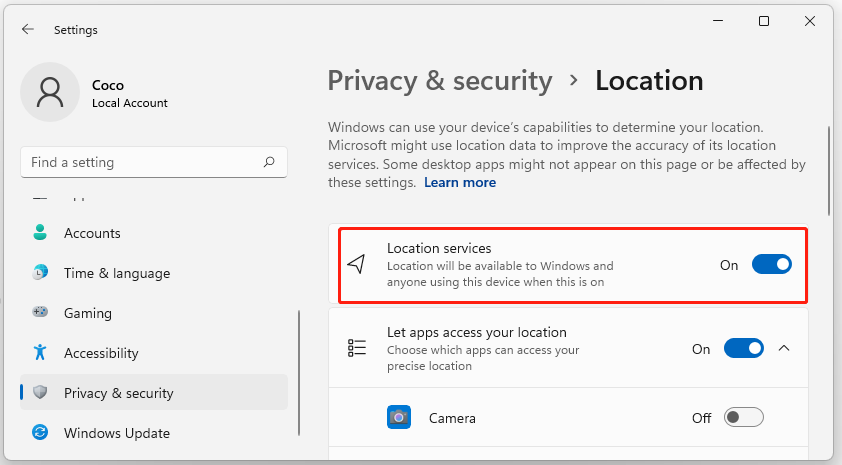Go back with the Settings back arrow
Screen dimensions: 842x465
pos(28,30)
